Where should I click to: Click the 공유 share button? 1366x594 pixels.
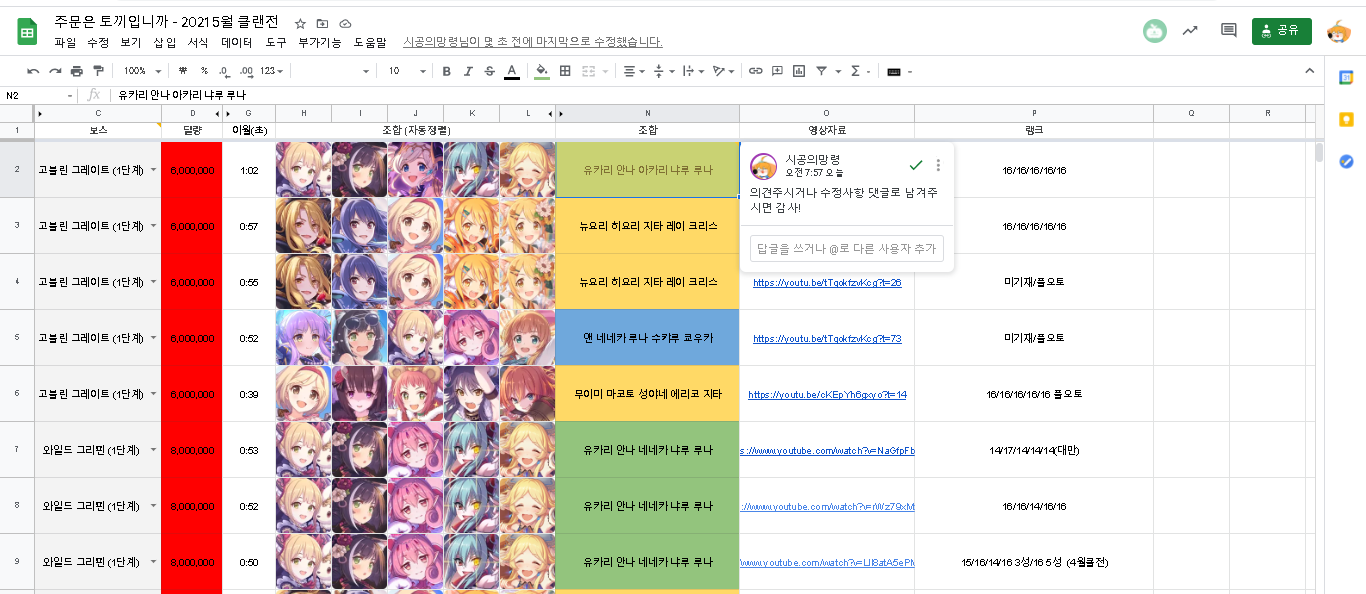coord(1281,31)
